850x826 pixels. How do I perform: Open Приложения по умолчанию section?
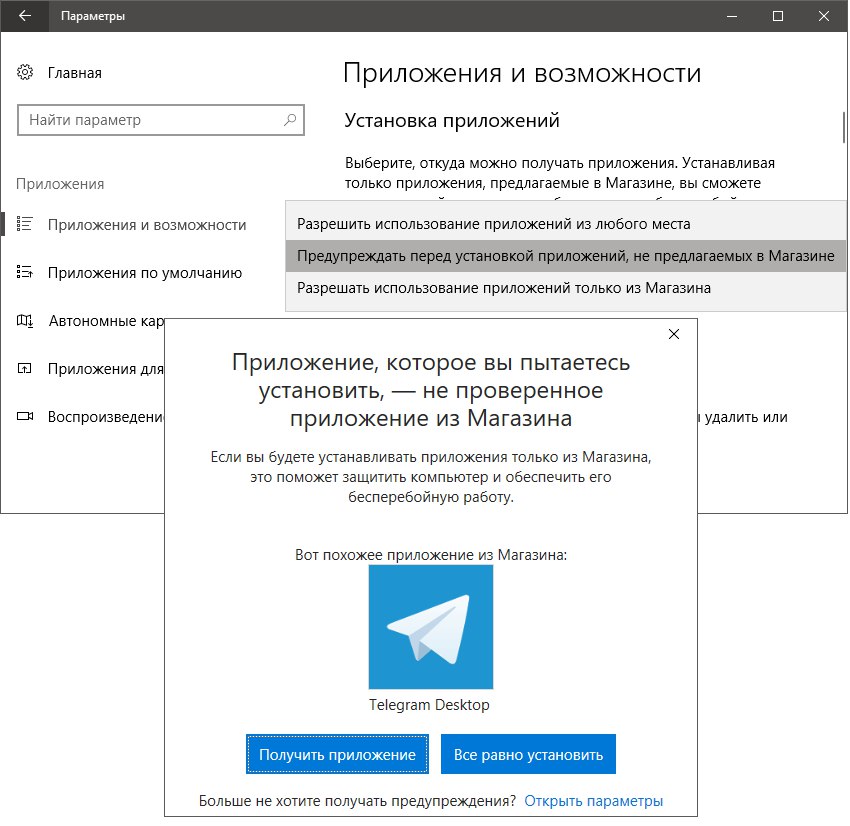pos(144,273)
